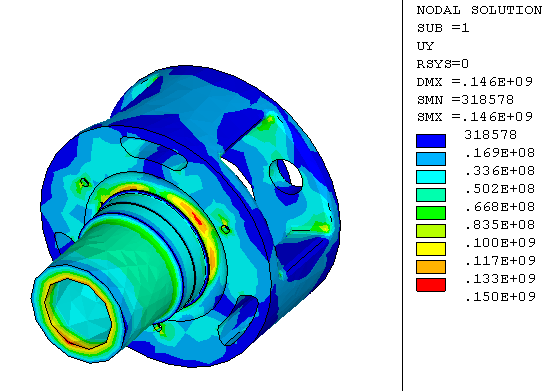Click the SMX =.146E+09 value
The width and height of the screenshot is (554, 391).
pos(475,117)
